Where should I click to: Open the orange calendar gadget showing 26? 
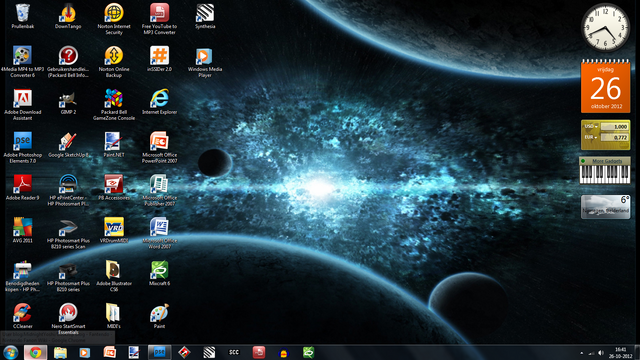pyautogui.click(x=605, y=87)
